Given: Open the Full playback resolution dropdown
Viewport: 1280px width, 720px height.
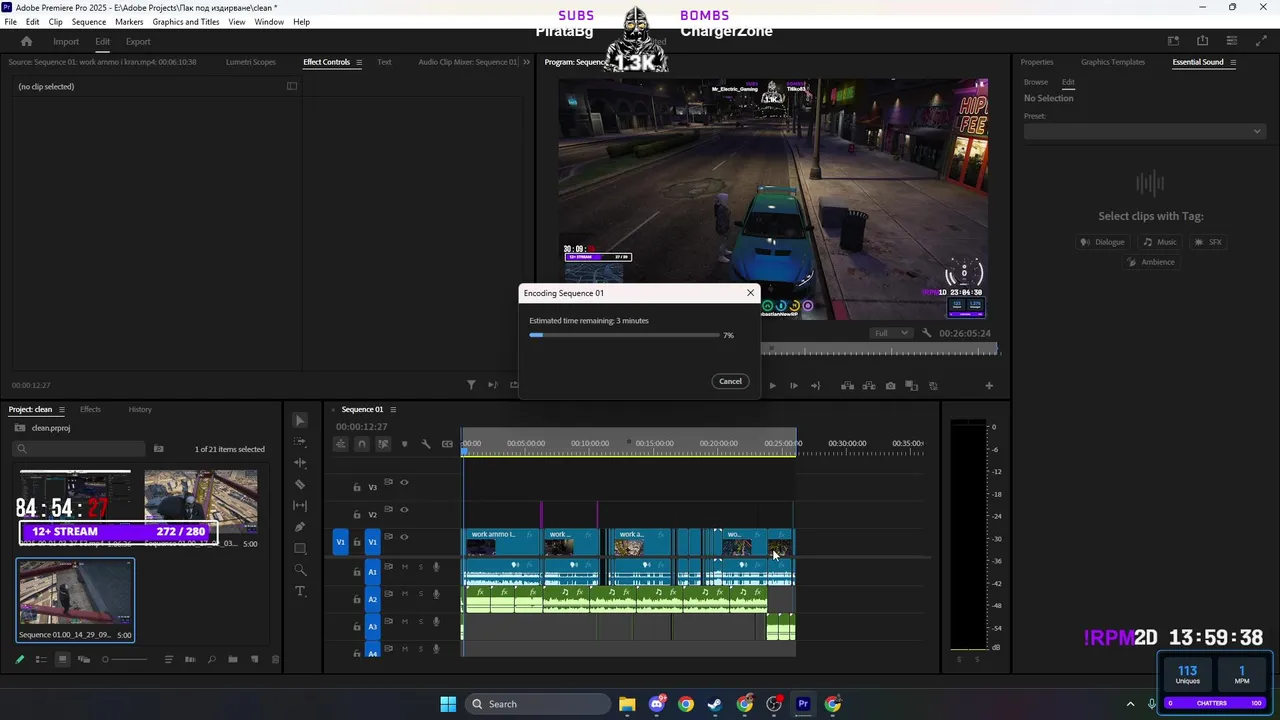Looking at the screenshot, I should pos(890,333).
